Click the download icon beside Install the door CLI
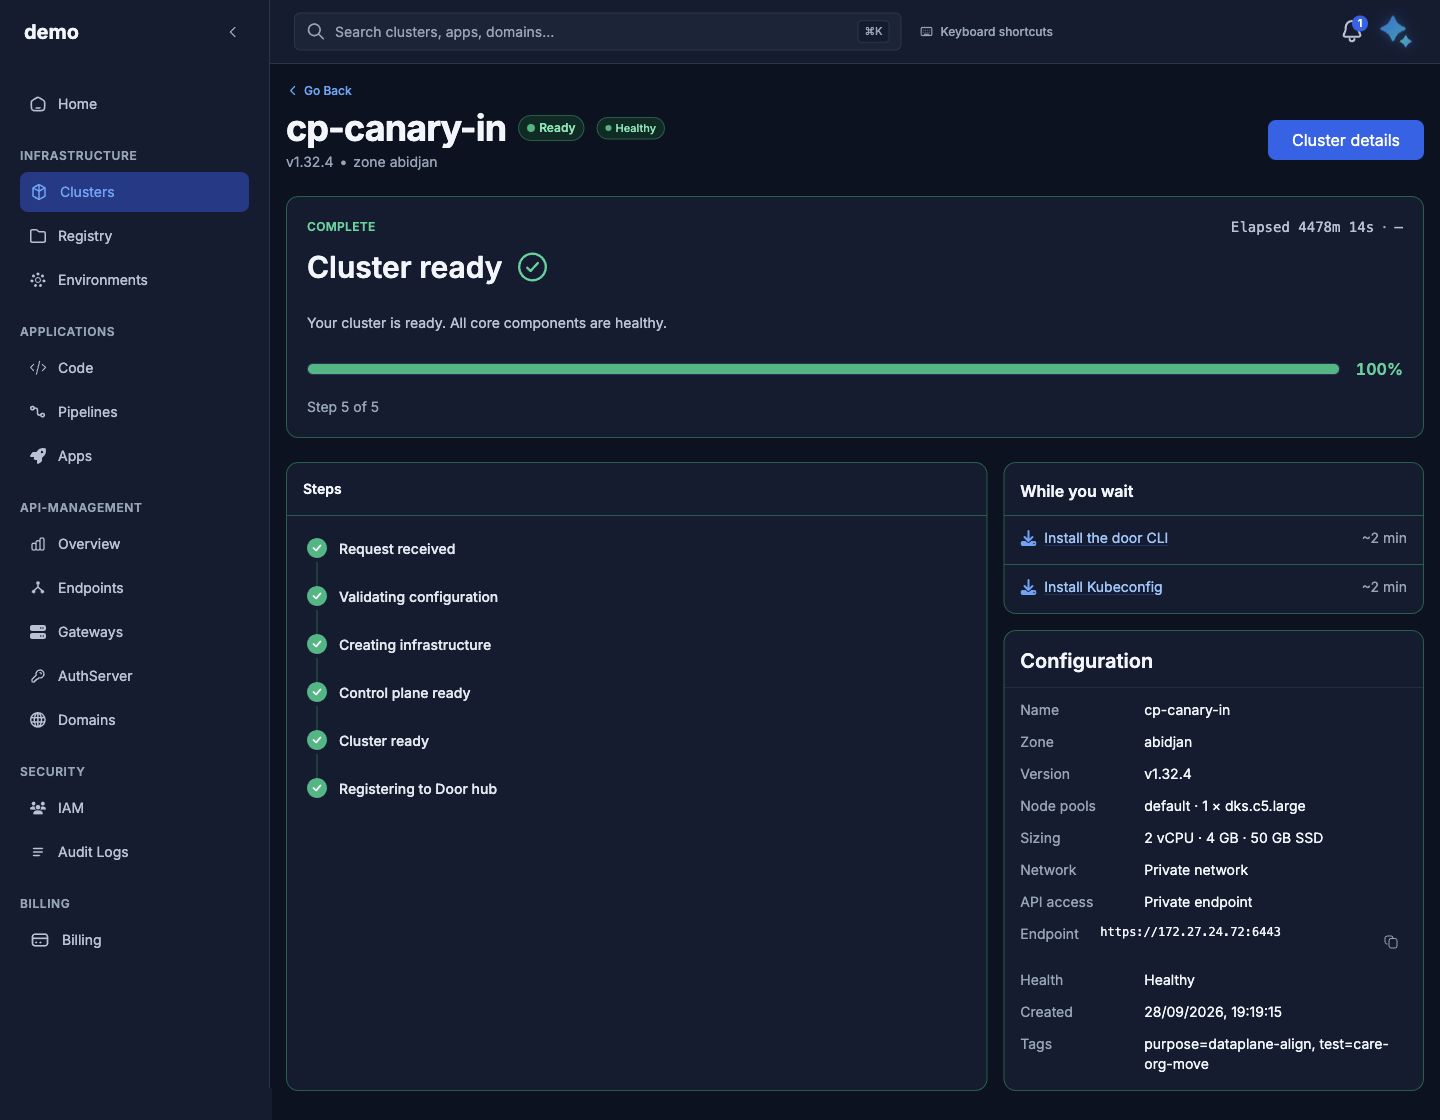1440x1120 pixels. click(x=1028, y=538)
